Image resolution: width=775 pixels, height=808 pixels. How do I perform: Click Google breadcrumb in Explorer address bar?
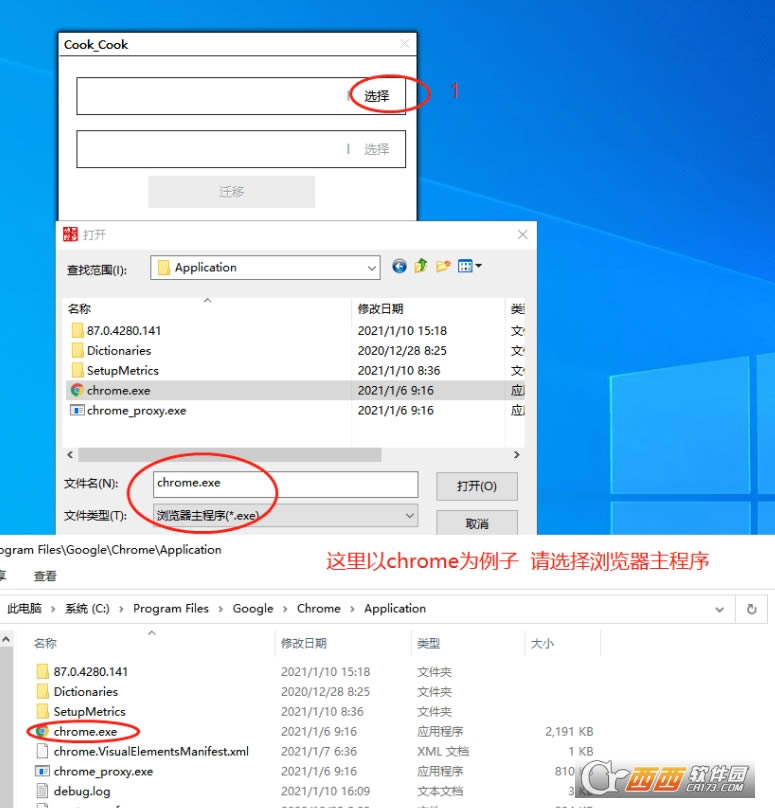tap(252, 609)
